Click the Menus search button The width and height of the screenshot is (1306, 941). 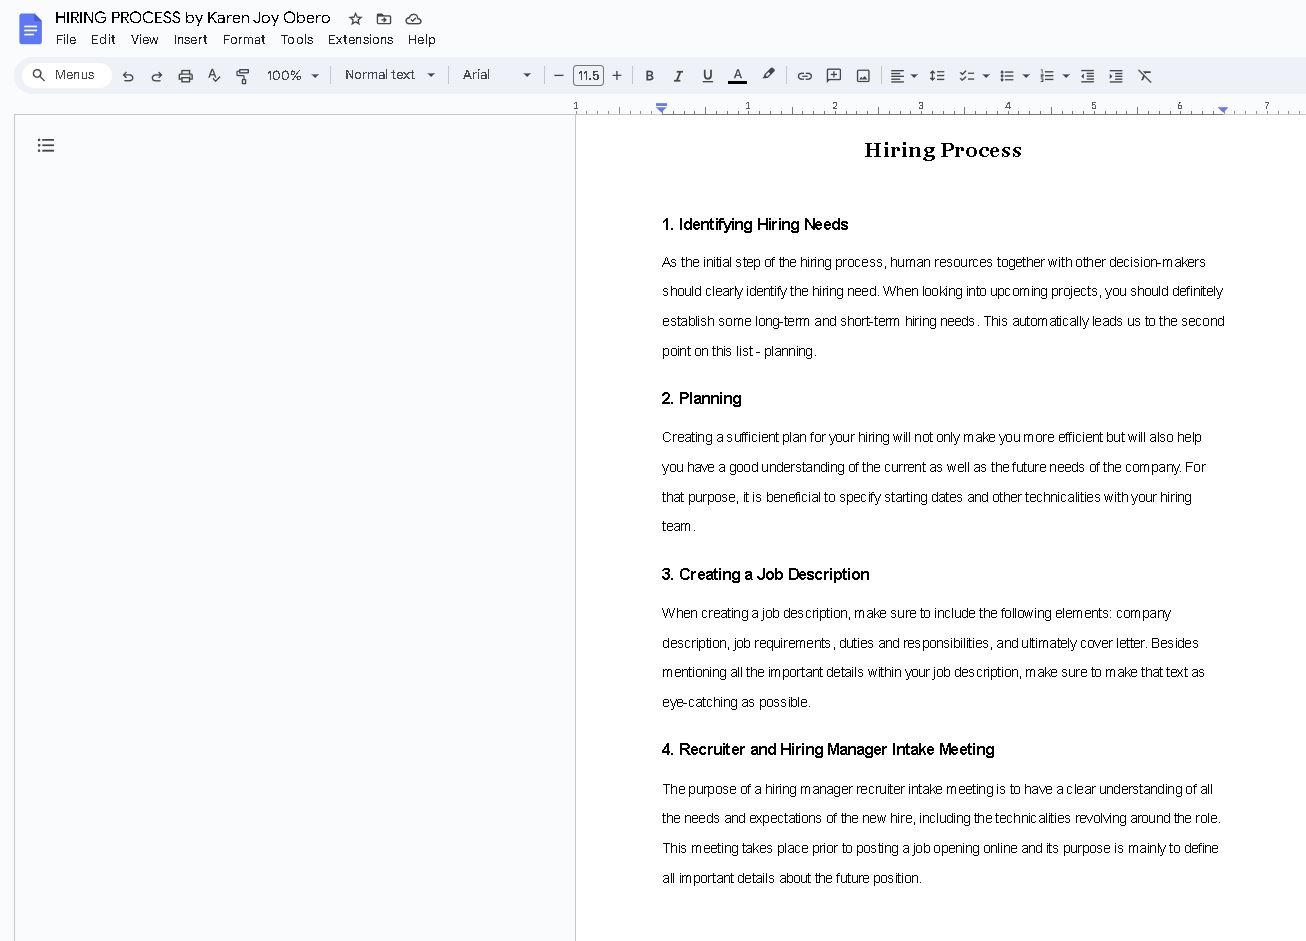(x=66, y=75)
